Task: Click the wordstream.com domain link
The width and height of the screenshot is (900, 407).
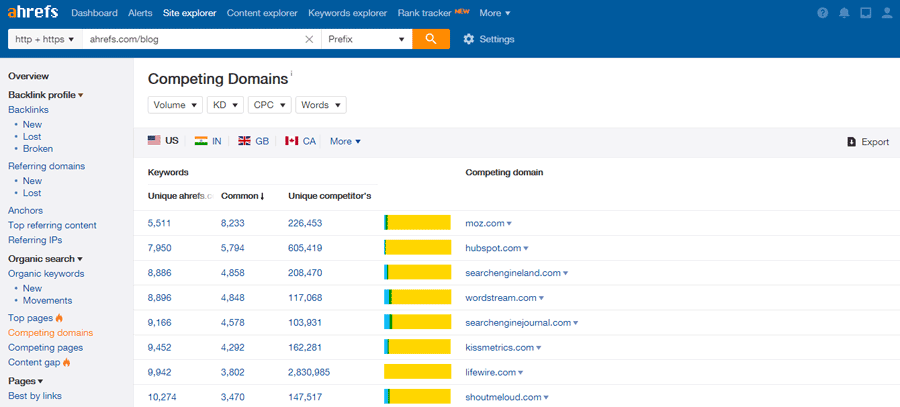Action: [501, 298]
